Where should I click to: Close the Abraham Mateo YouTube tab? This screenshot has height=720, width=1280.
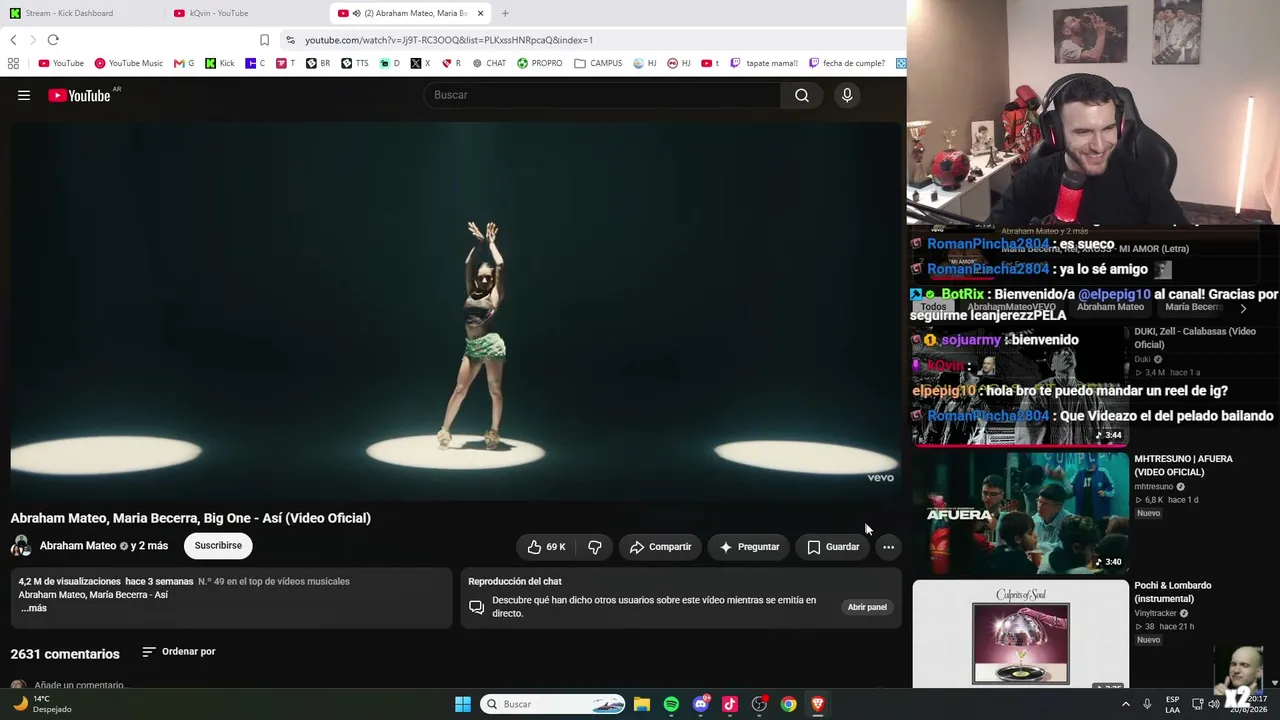point(480,13)
